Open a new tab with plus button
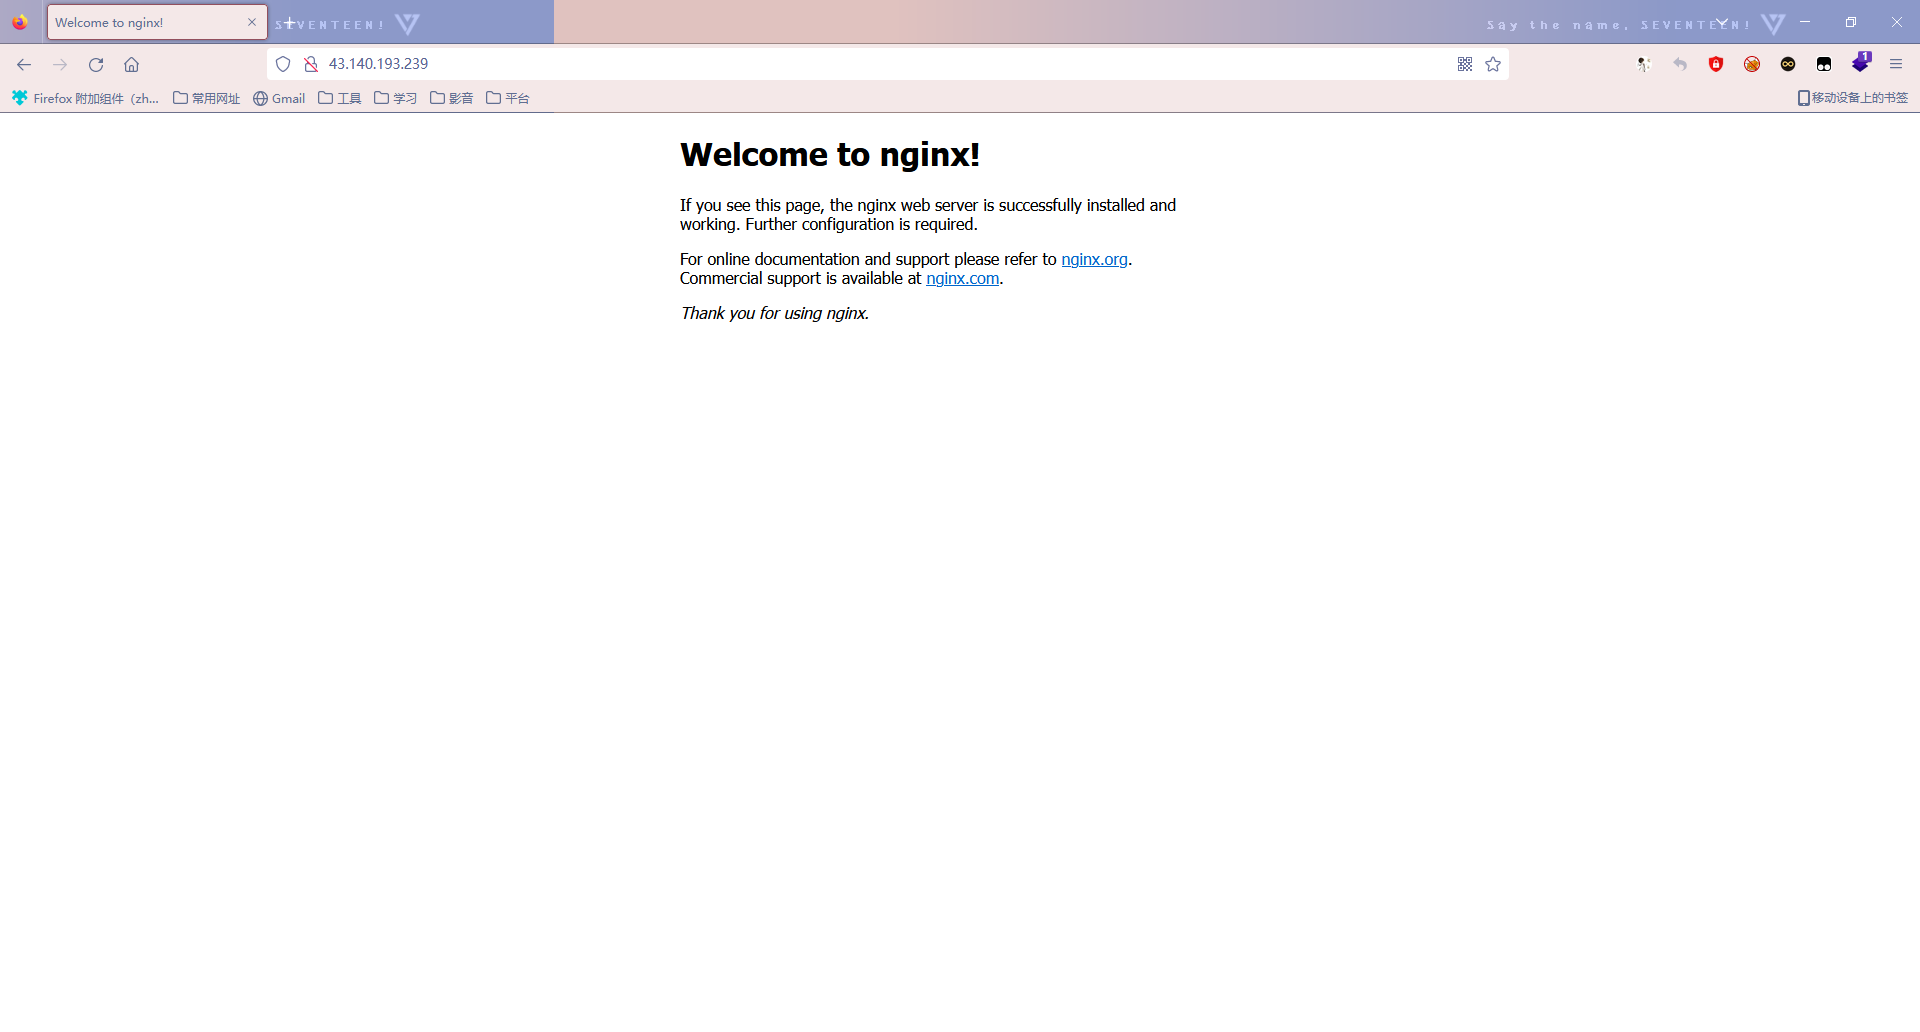 tap(289, 22)
